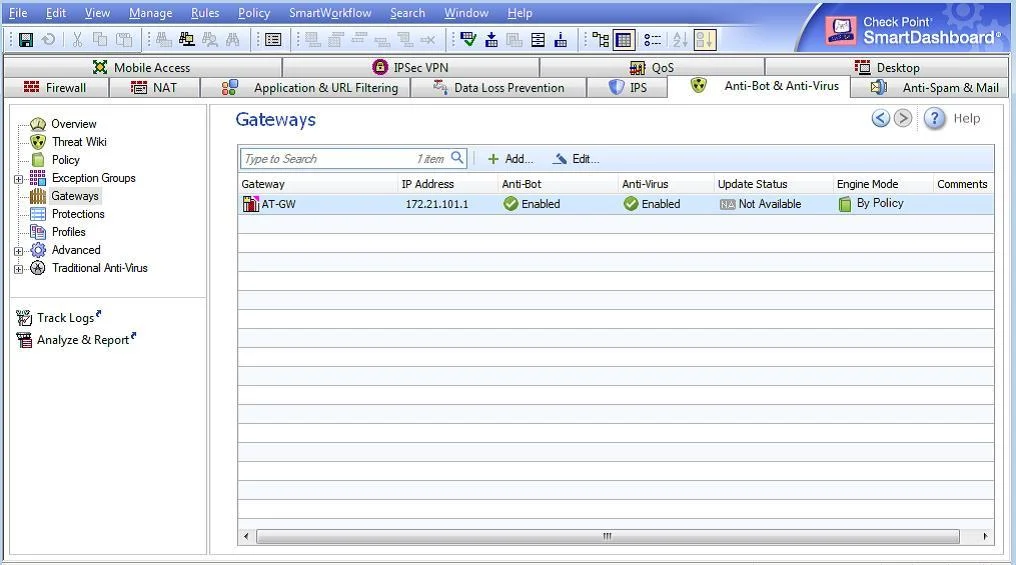
Task: Click the scrollbar left arrow
Action: (246, 536)
